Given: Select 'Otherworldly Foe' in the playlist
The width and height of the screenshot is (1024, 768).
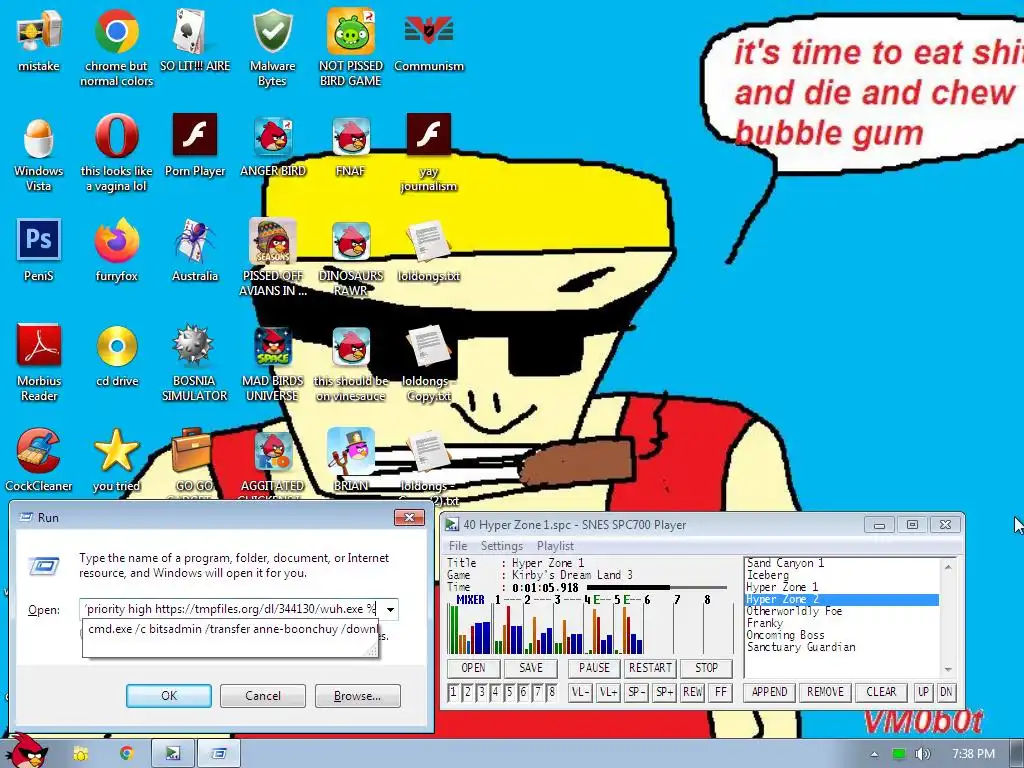Looking at the screenshot, I should click(x=794, y=611).
